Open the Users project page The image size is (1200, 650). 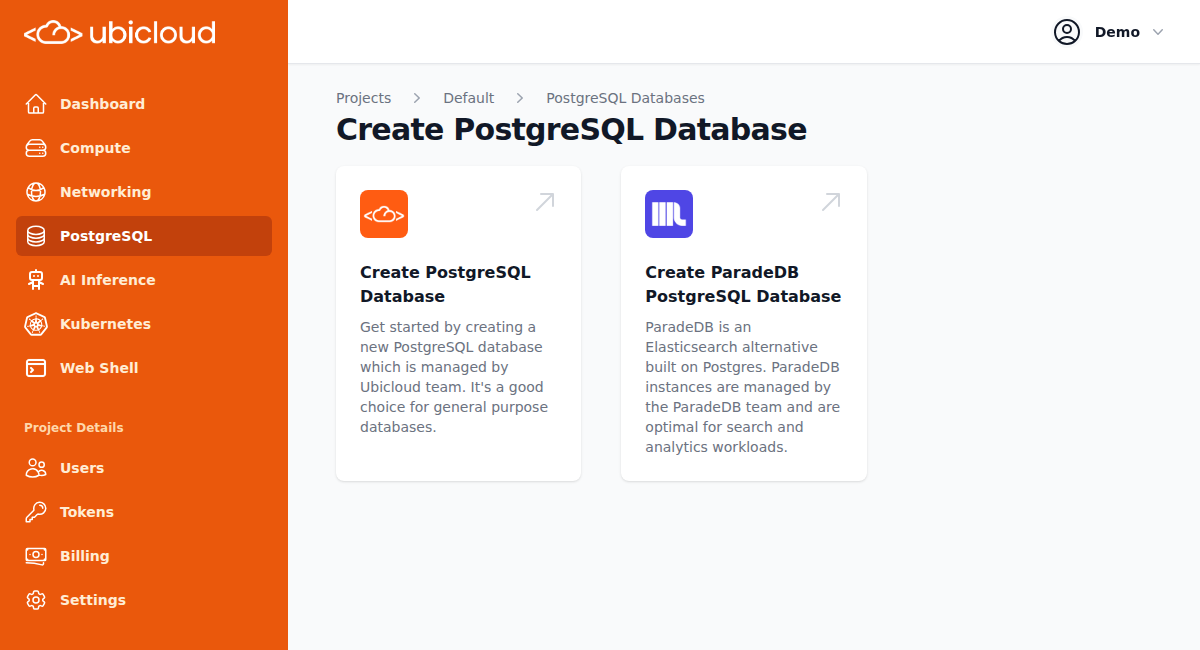click(x=144, y=468)
